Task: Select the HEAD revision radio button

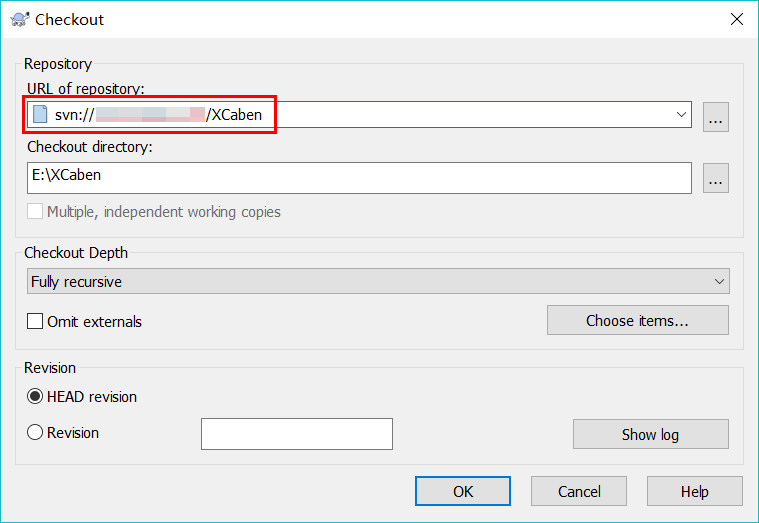Action: [36, 397]
